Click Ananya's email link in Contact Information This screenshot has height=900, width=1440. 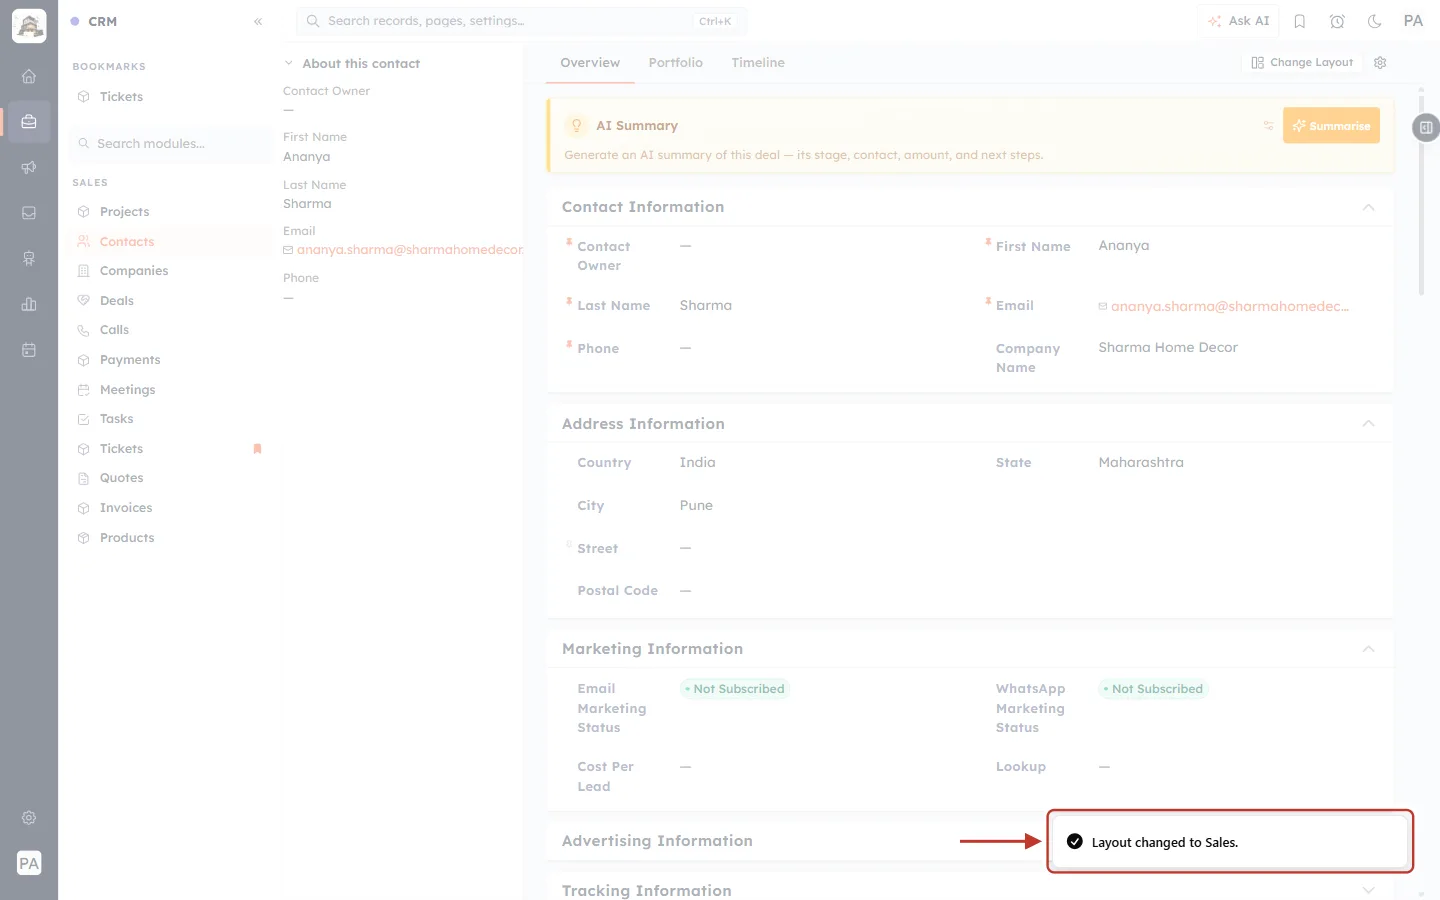tap(1230, 306)
